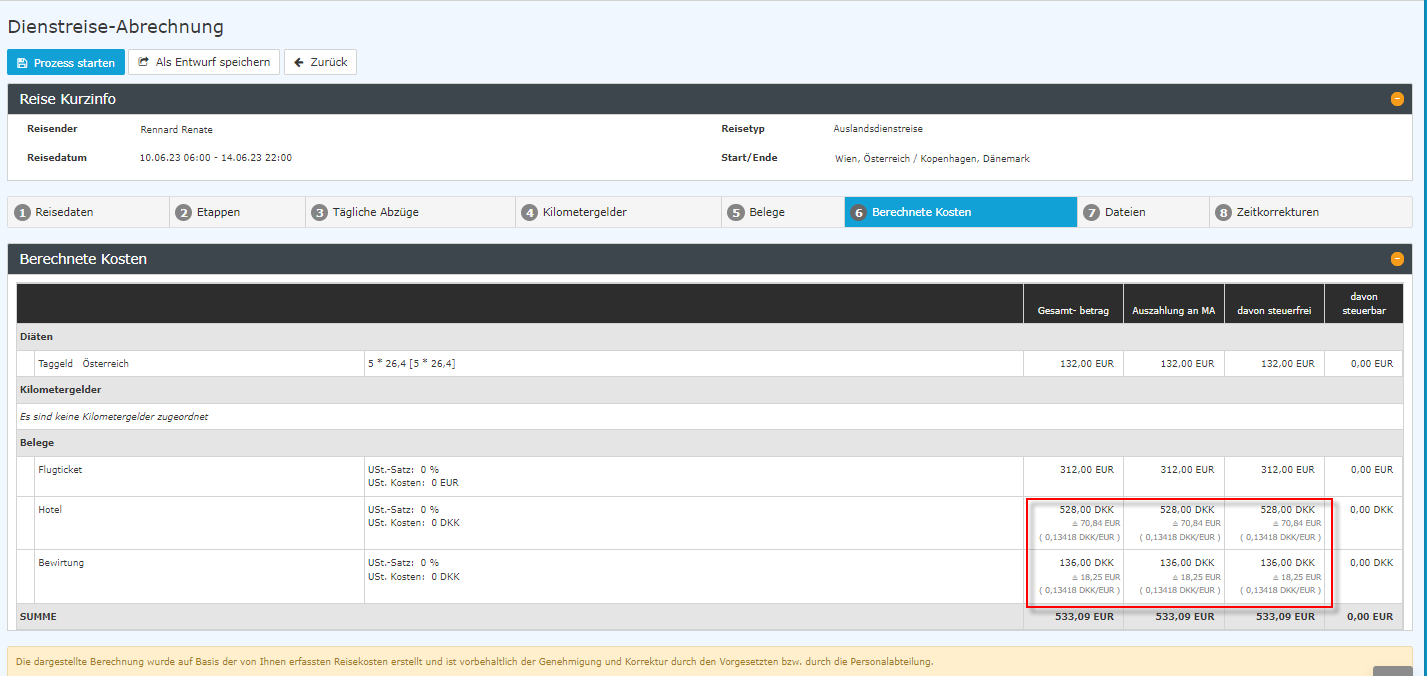The width and height of the screenshot is (1427, 676).
Task: Switch to the Zeitkorrekturen tab
Action: [1310, 212]
